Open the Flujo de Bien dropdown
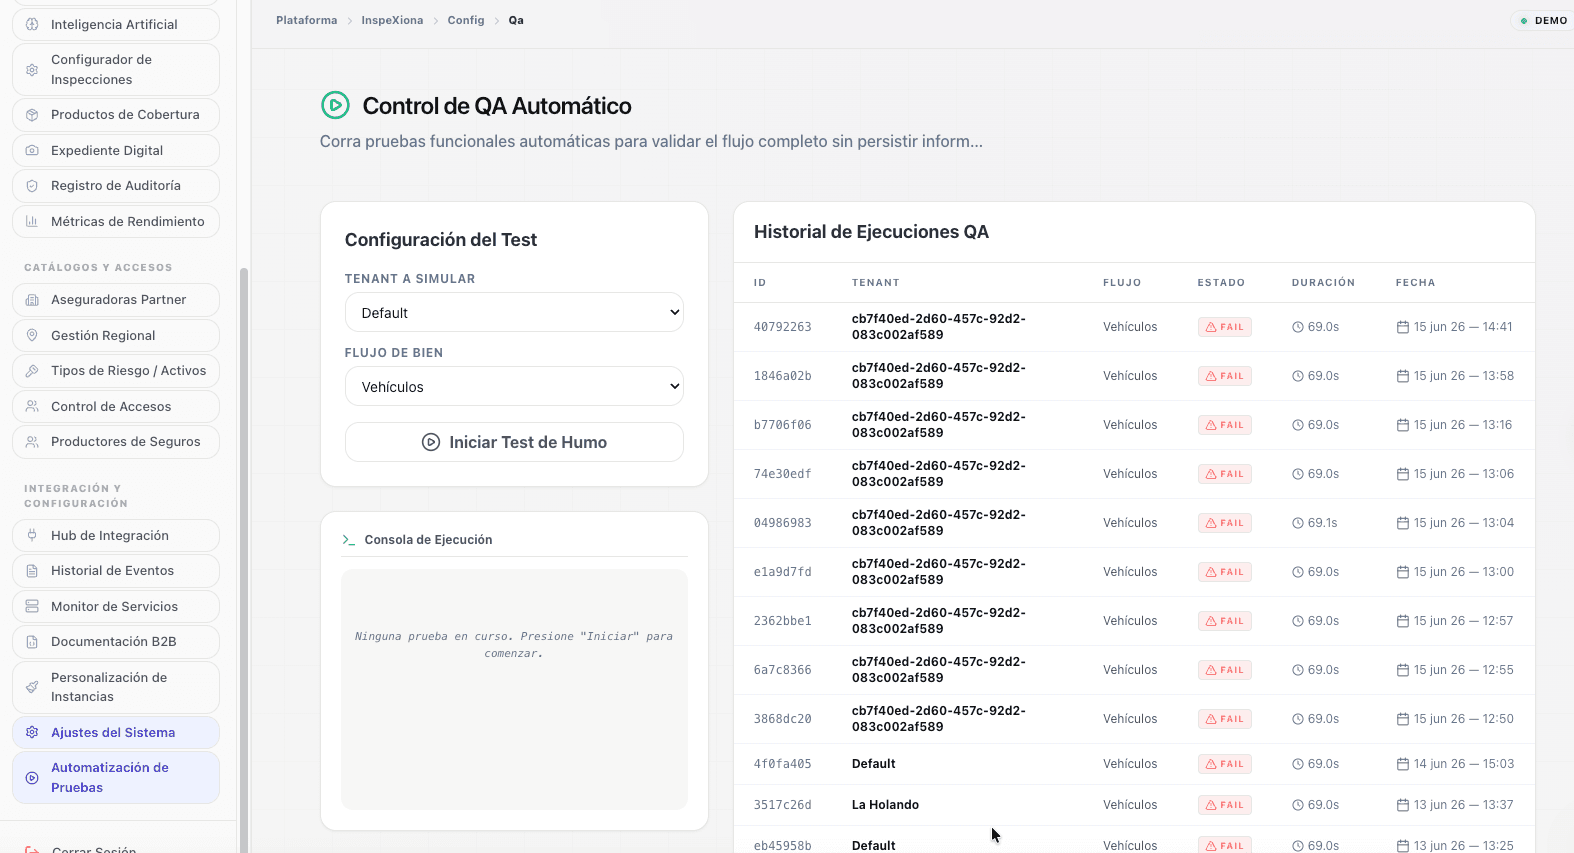This screenshot has width=1574, height=853. (514, 387)
